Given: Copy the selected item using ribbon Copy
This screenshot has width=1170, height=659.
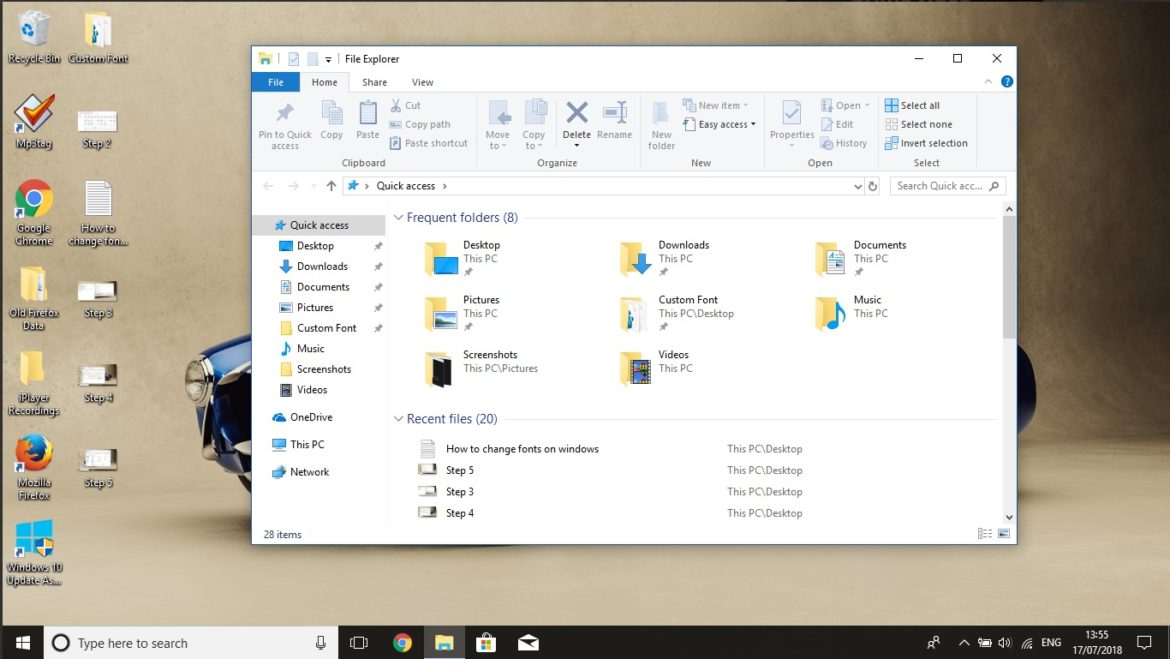Looking at the screenshot, I should click(x=331, y=122).
